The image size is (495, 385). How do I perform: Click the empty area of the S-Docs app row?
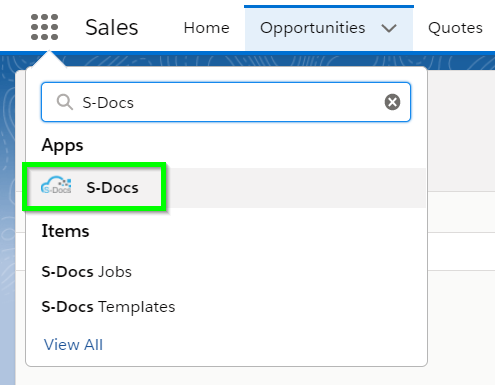tap(293, 188)
